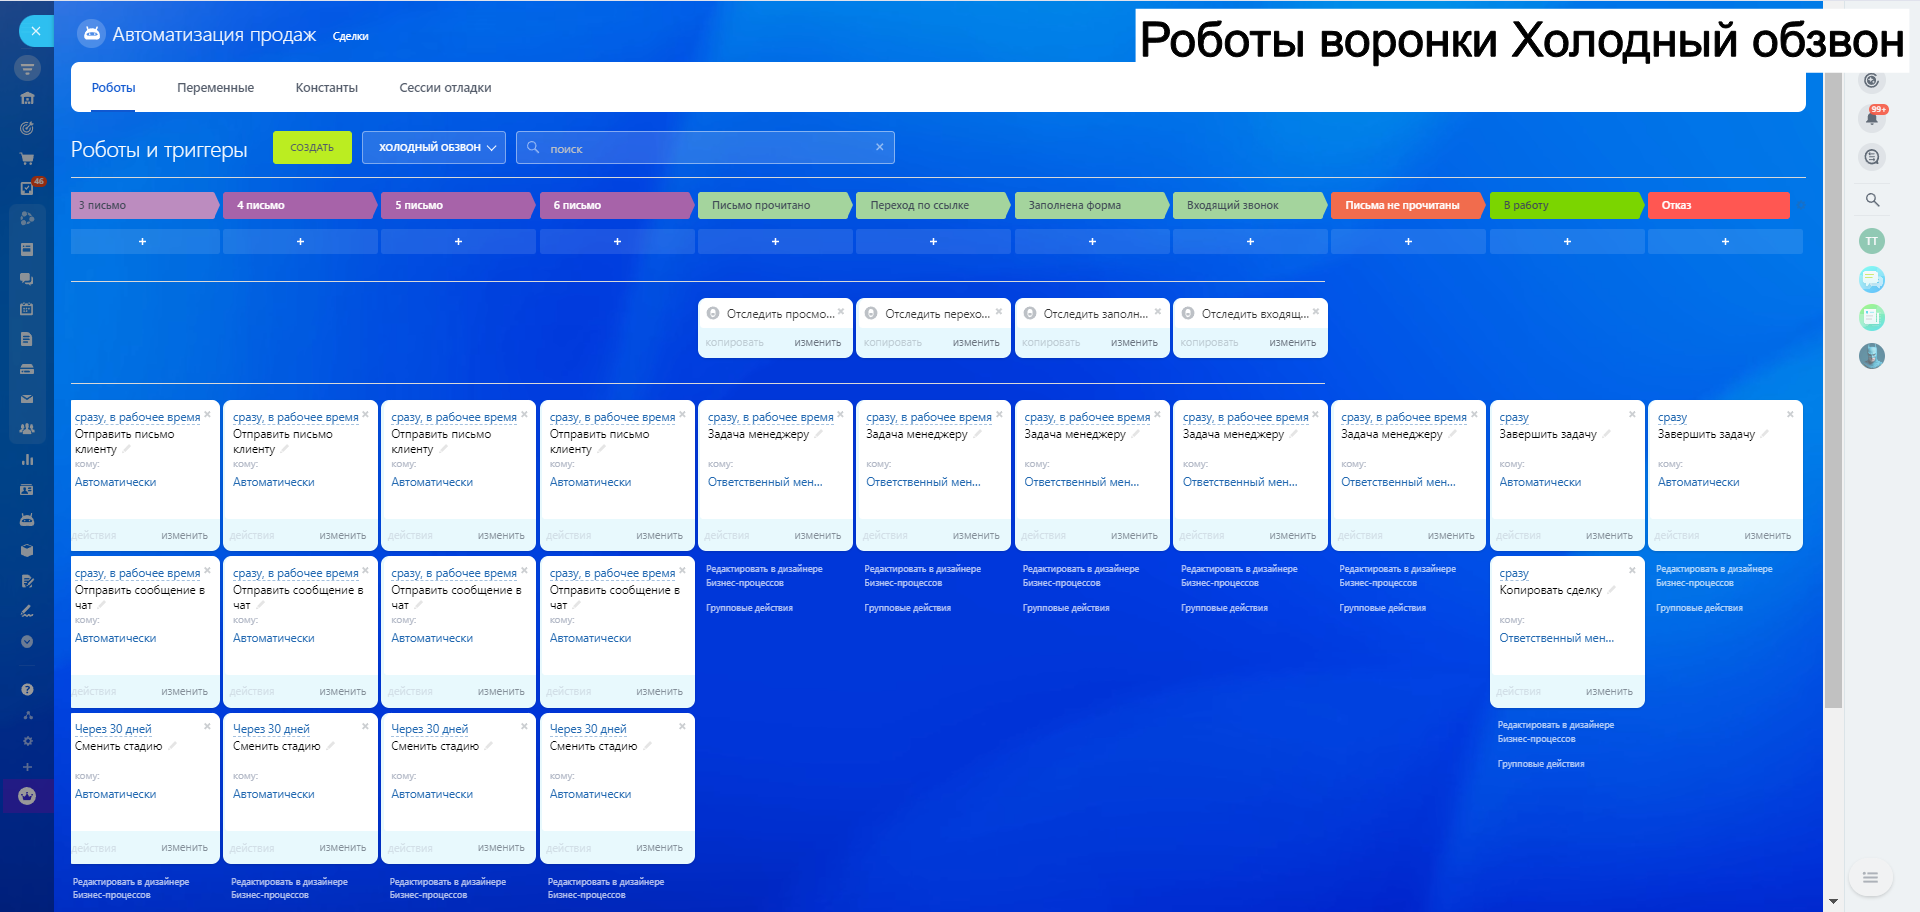This screenshot has height=912, width=1920.
Task: Open the Batman avatar in right panel
Action: point(1872,356)
